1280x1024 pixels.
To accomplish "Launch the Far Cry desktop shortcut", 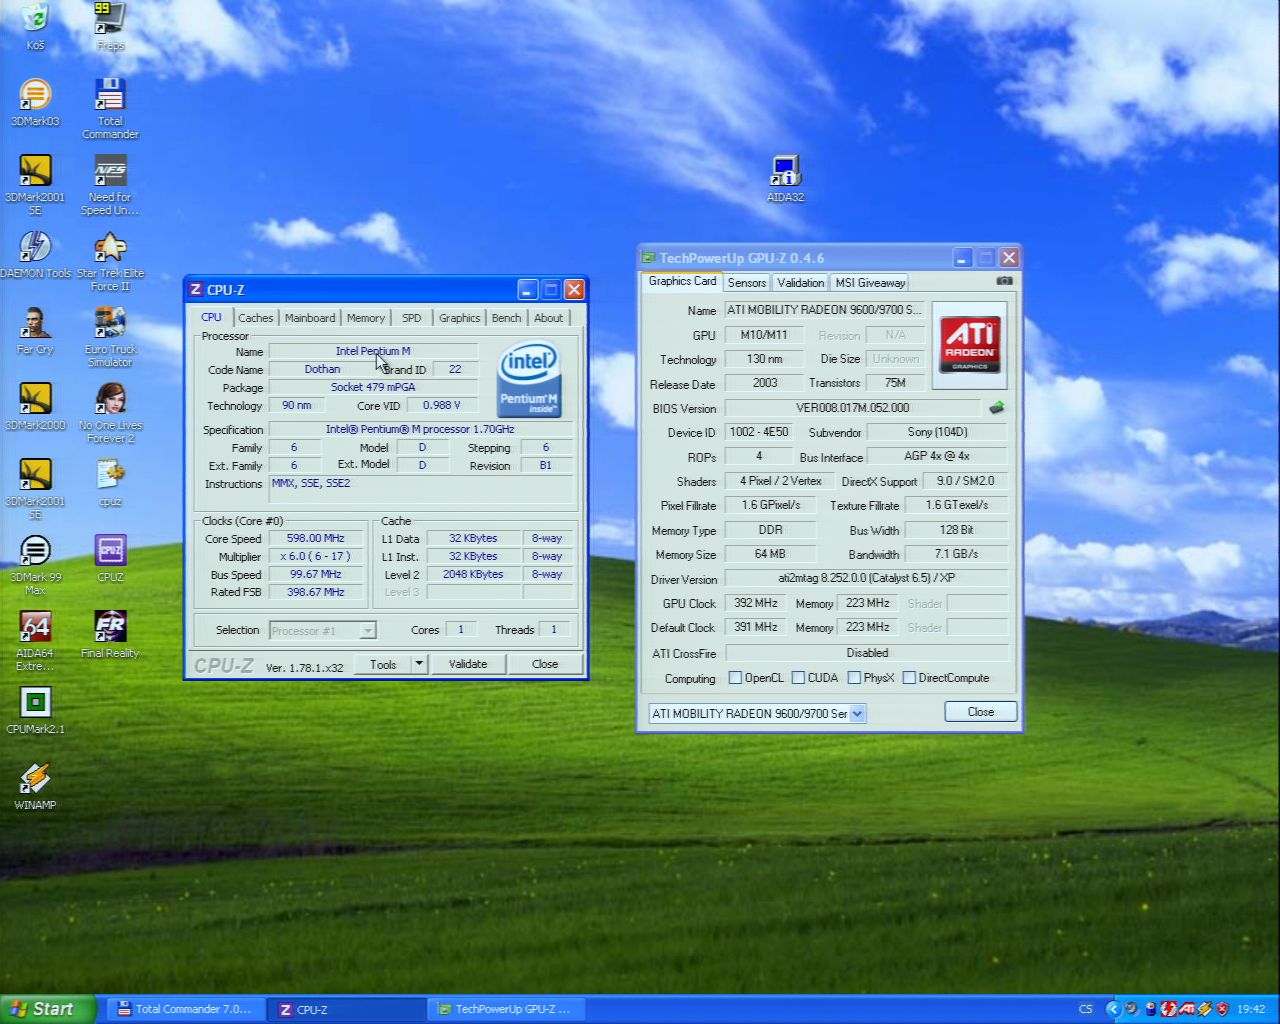I will 35,324.
